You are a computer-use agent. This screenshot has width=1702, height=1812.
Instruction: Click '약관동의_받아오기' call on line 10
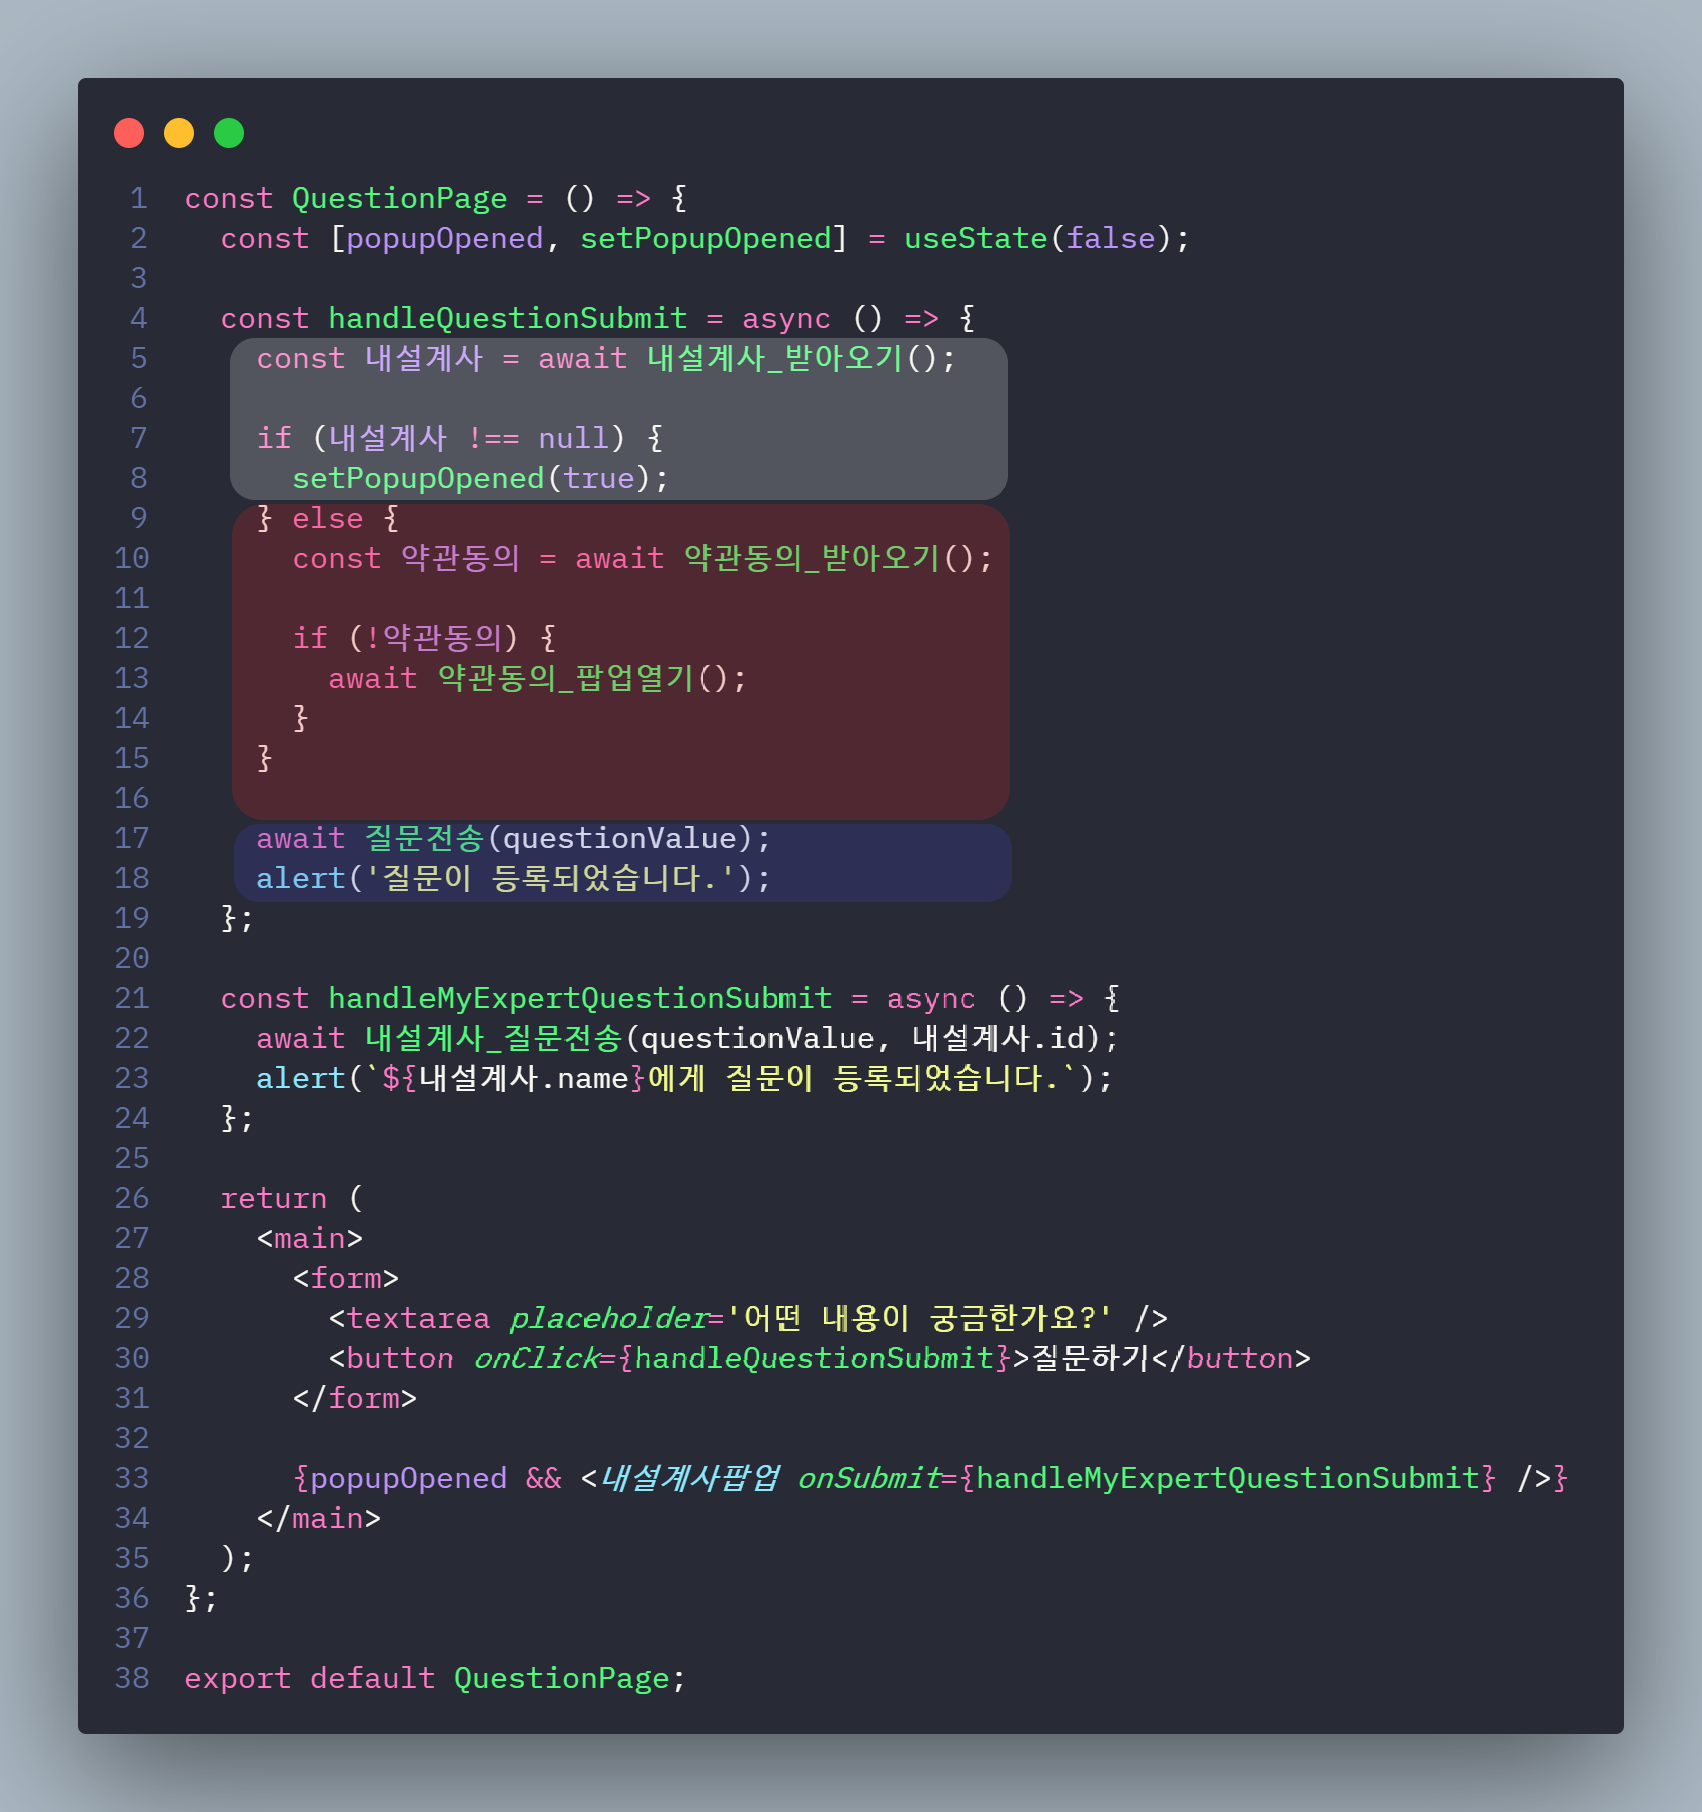[812, 558]
